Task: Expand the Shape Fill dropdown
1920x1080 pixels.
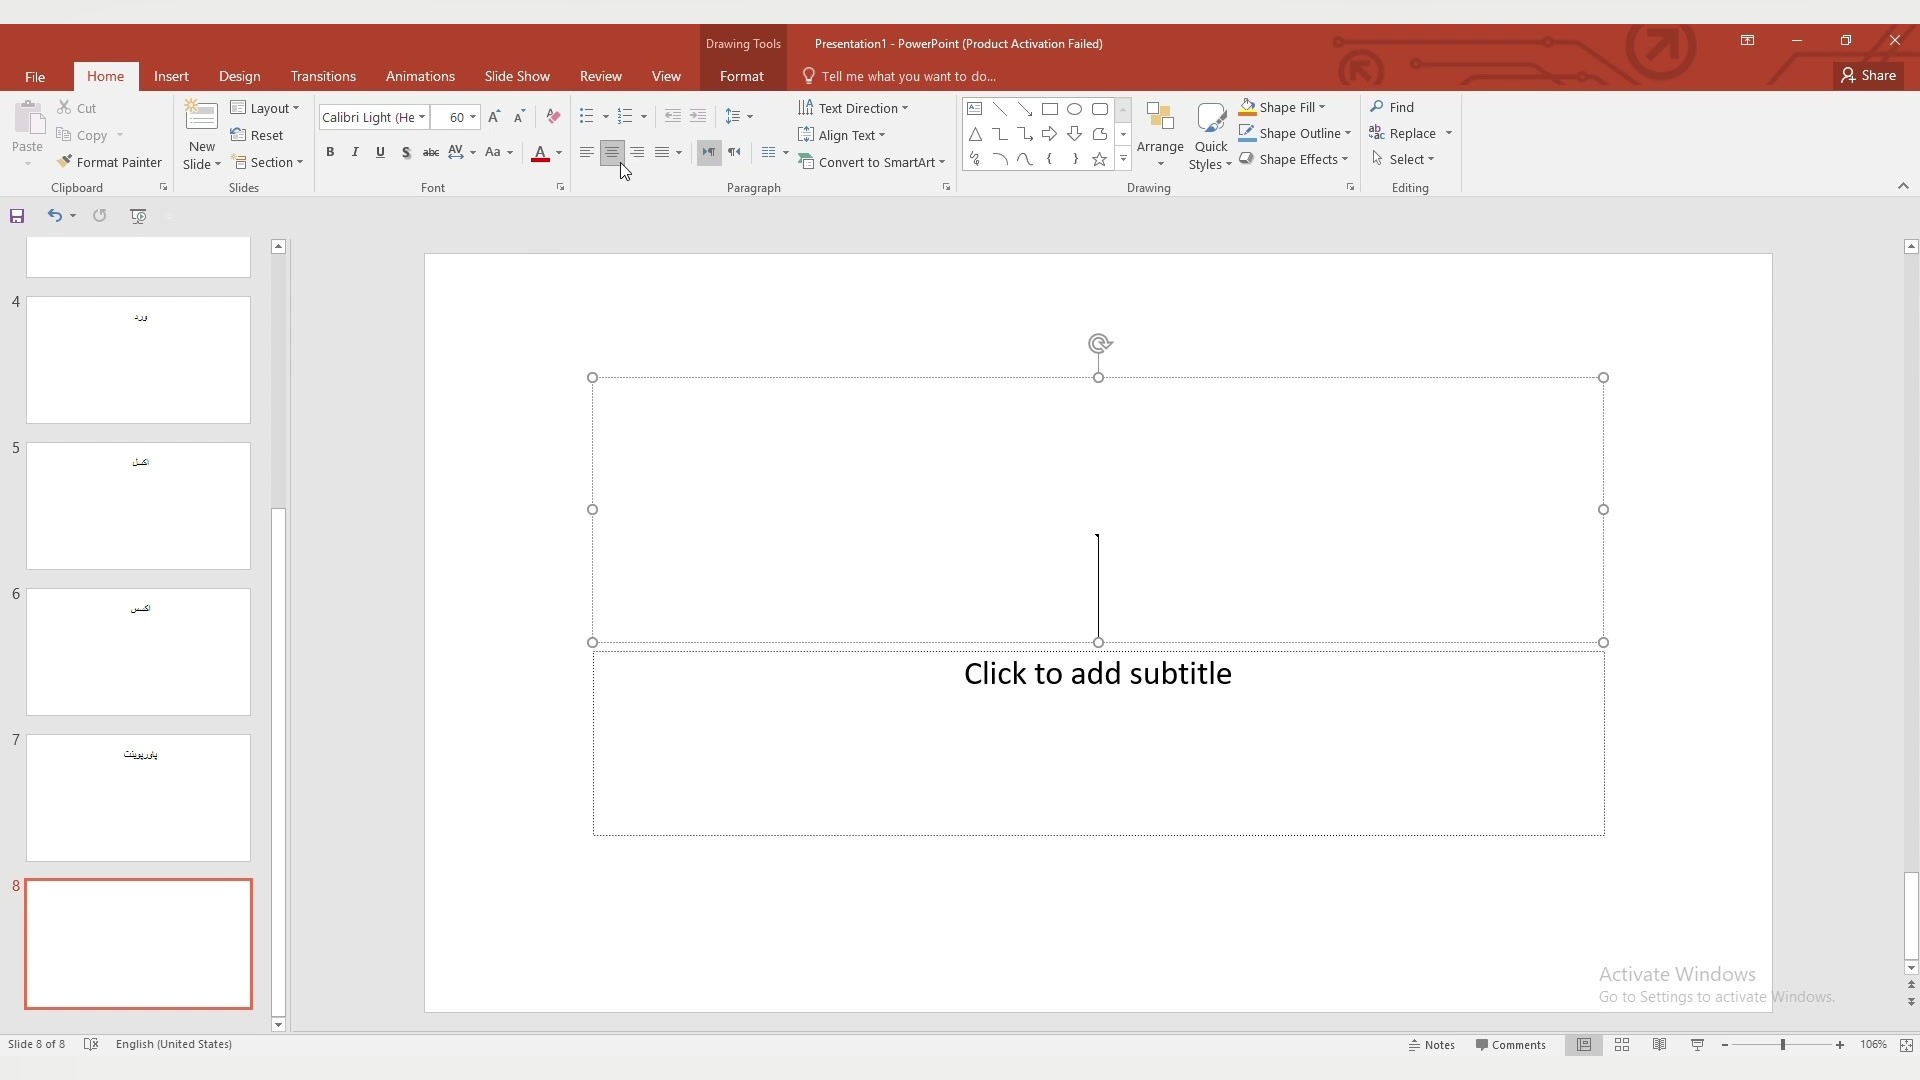Action: pos(1322,107)
